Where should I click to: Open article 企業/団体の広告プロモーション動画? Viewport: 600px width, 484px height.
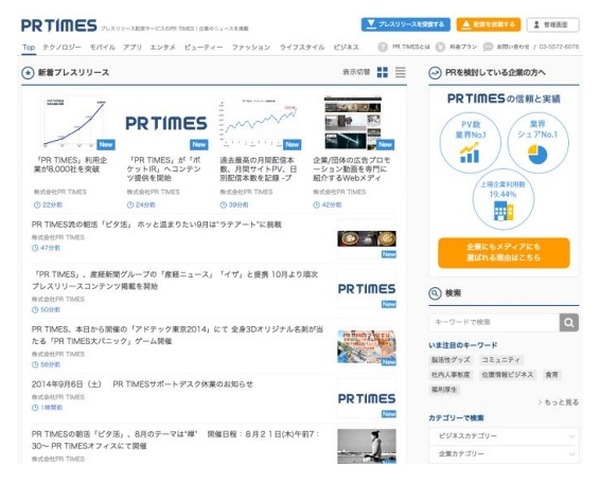click(x=352, y=169)
